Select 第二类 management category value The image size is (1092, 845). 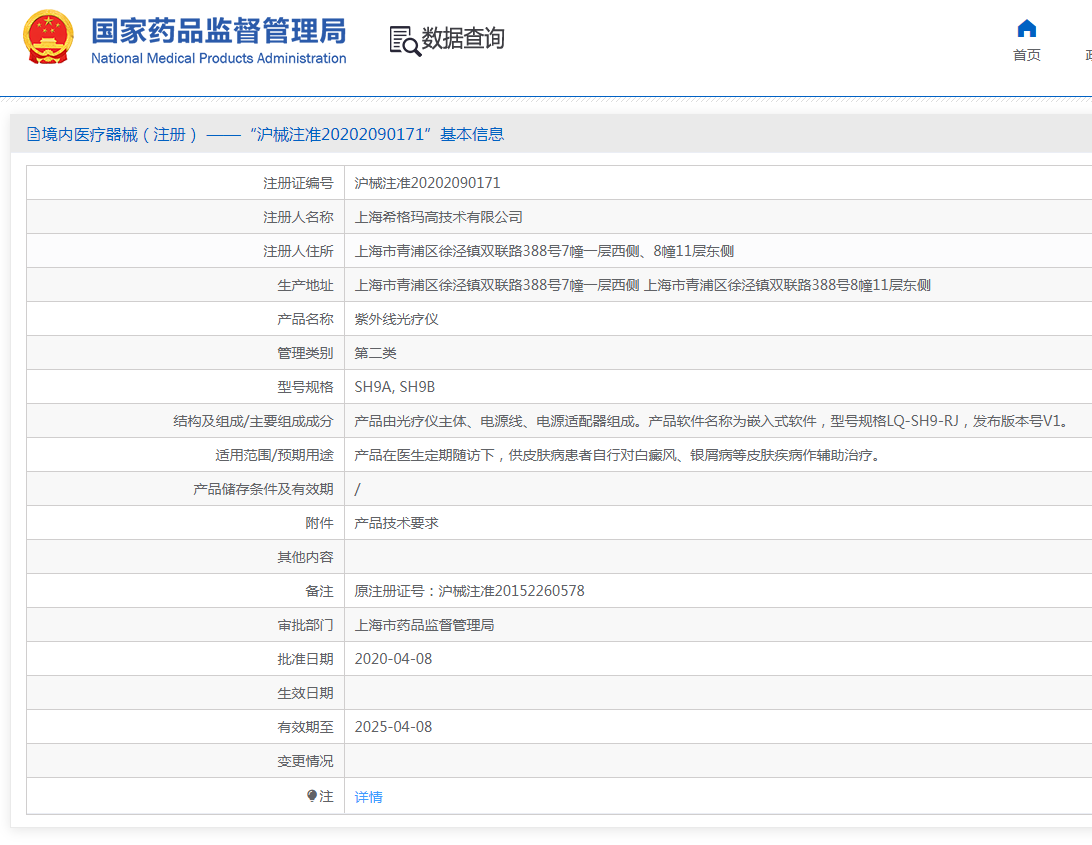(x=375, y=353)
